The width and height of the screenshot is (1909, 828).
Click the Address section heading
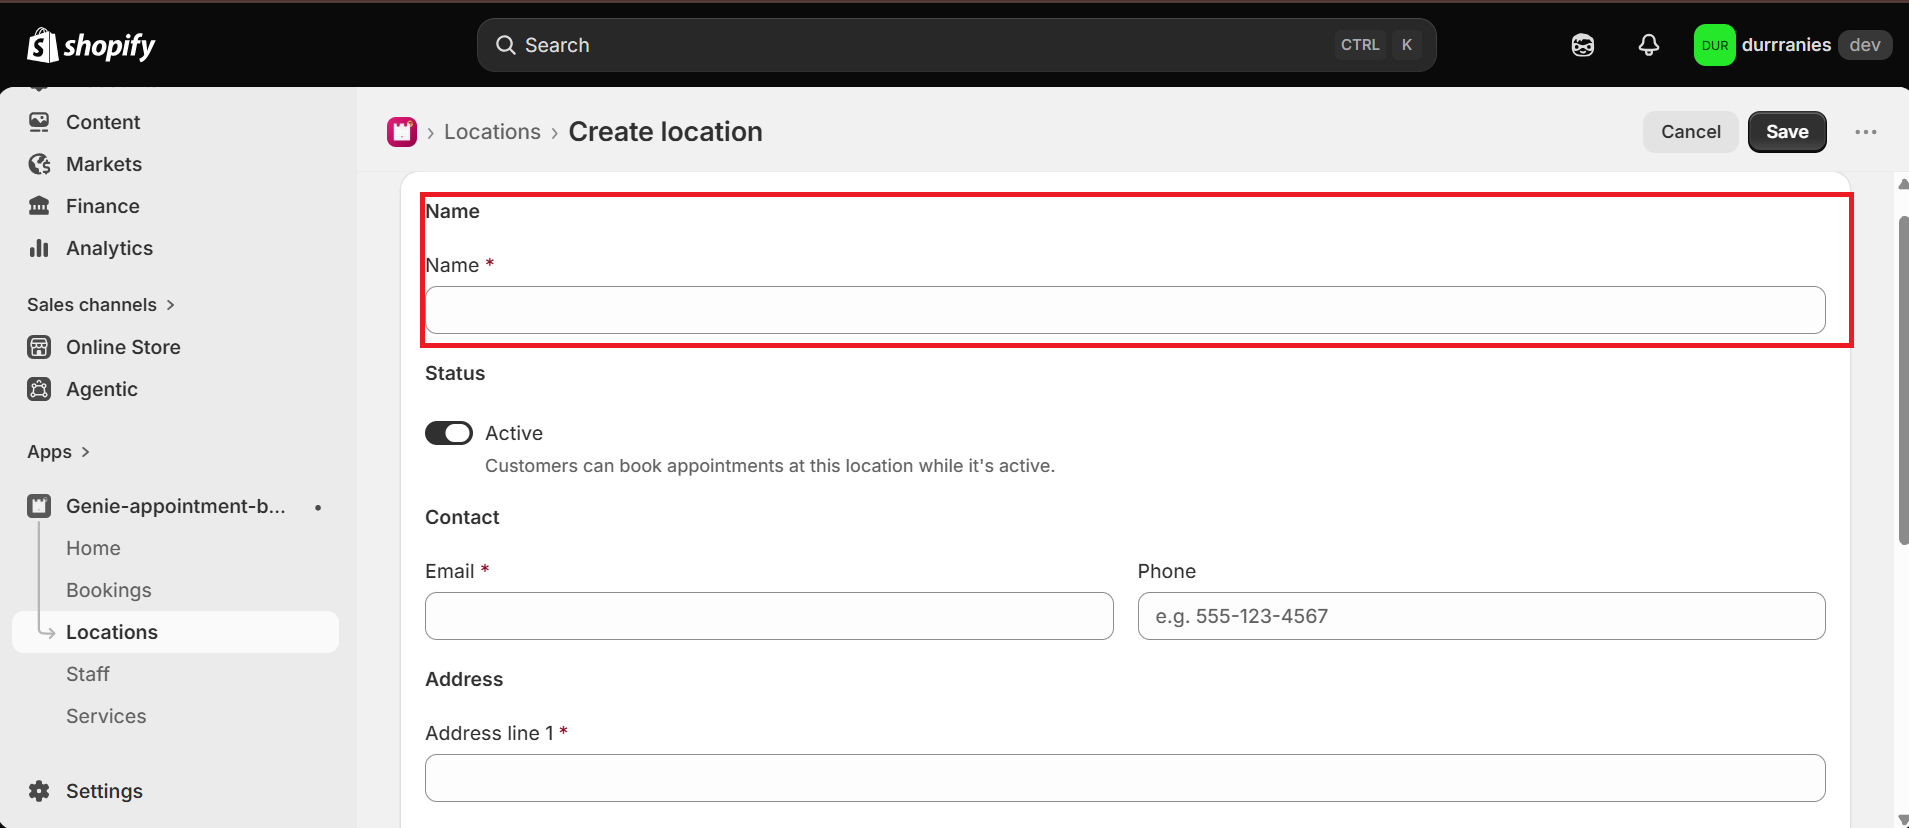[x=464, y=679]
